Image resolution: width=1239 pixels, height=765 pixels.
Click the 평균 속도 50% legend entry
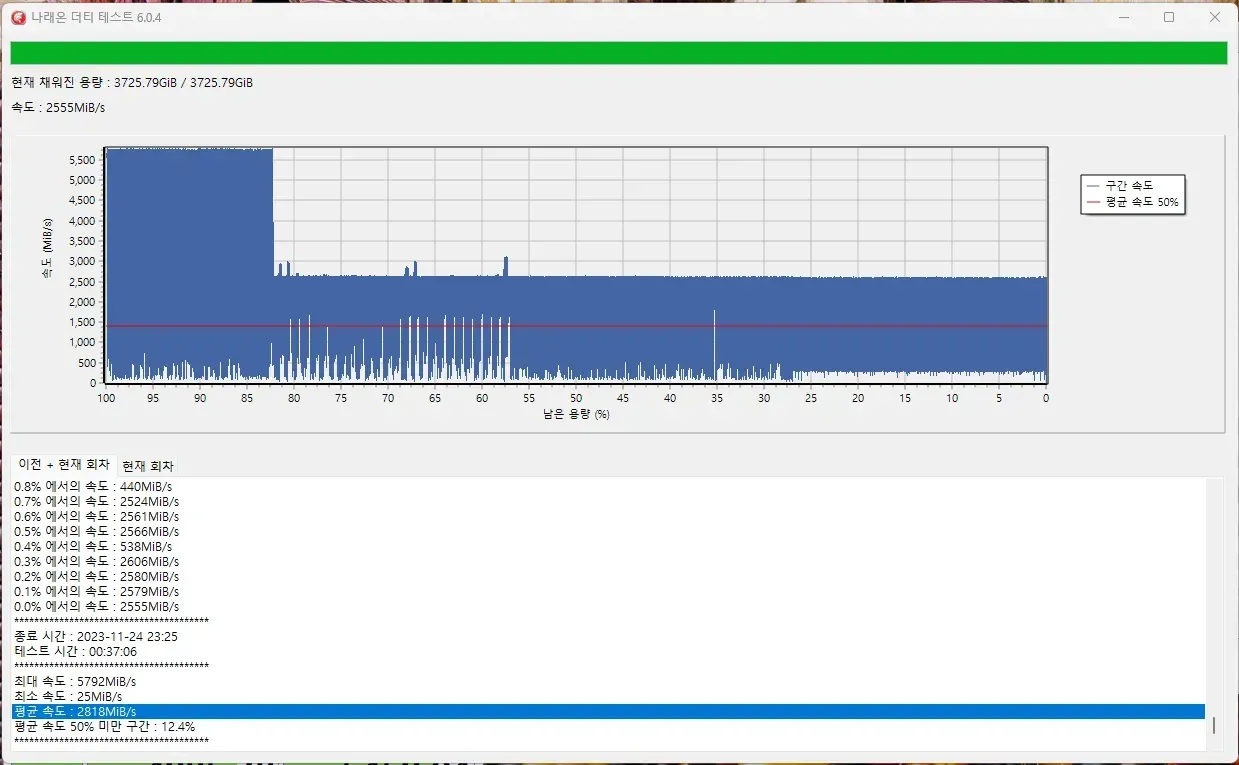tap(1132, 202)
